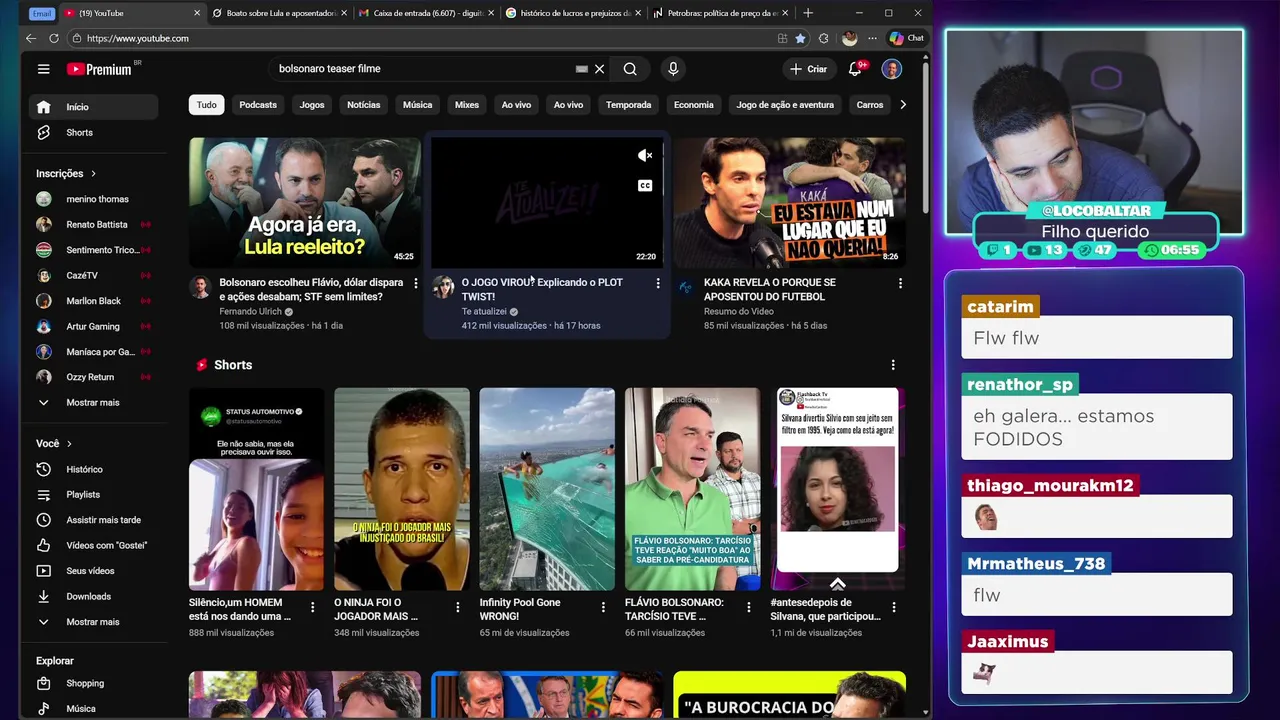Viewport: 1280px width, 720px height.
Task: Select the Economia filter chip
Action: (x=694, y=104)
